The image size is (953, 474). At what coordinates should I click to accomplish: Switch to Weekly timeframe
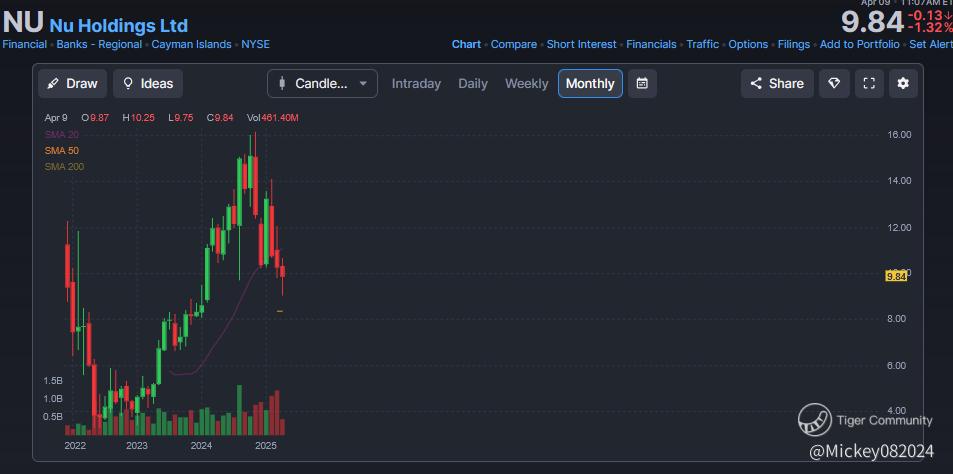pos(526,84)
